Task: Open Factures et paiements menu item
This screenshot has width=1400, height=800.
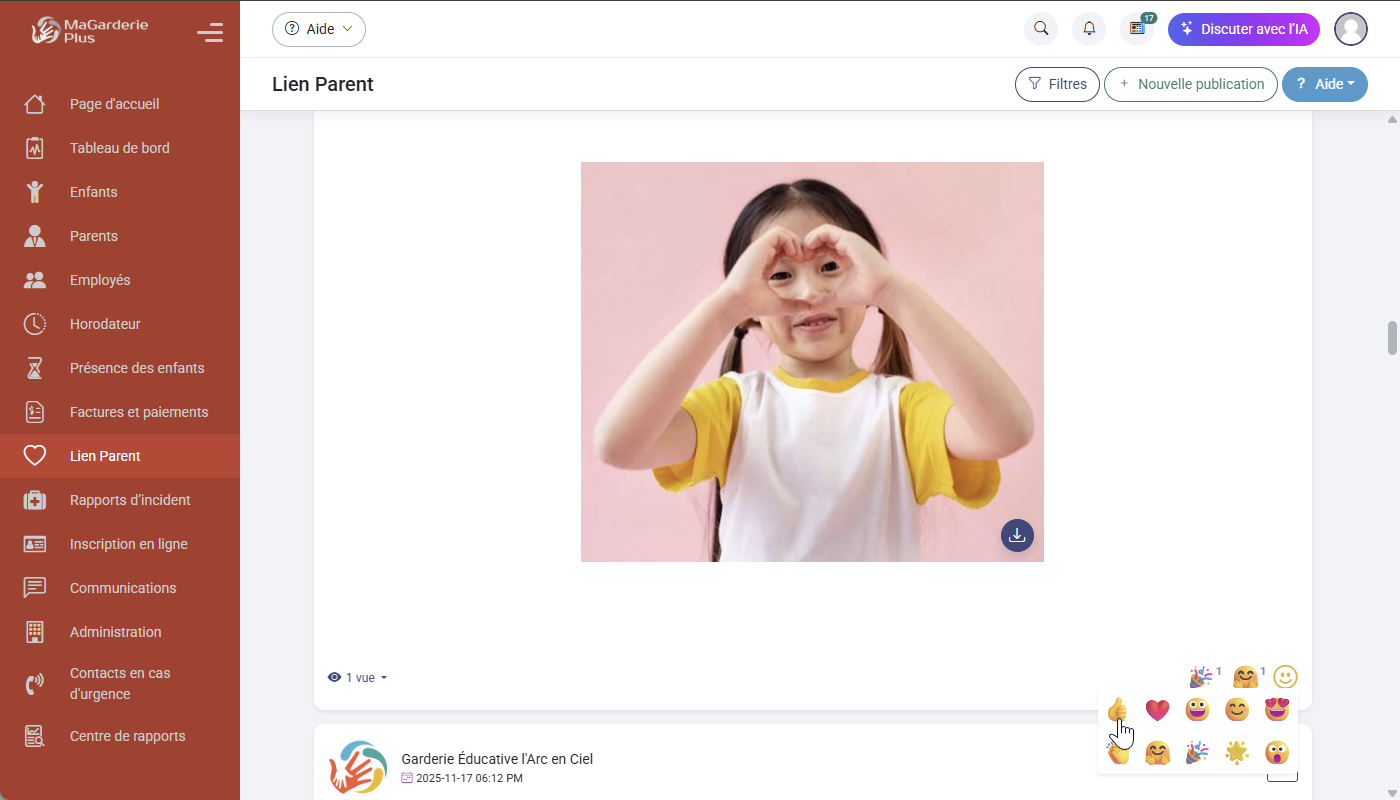Action: click(139, 412)
